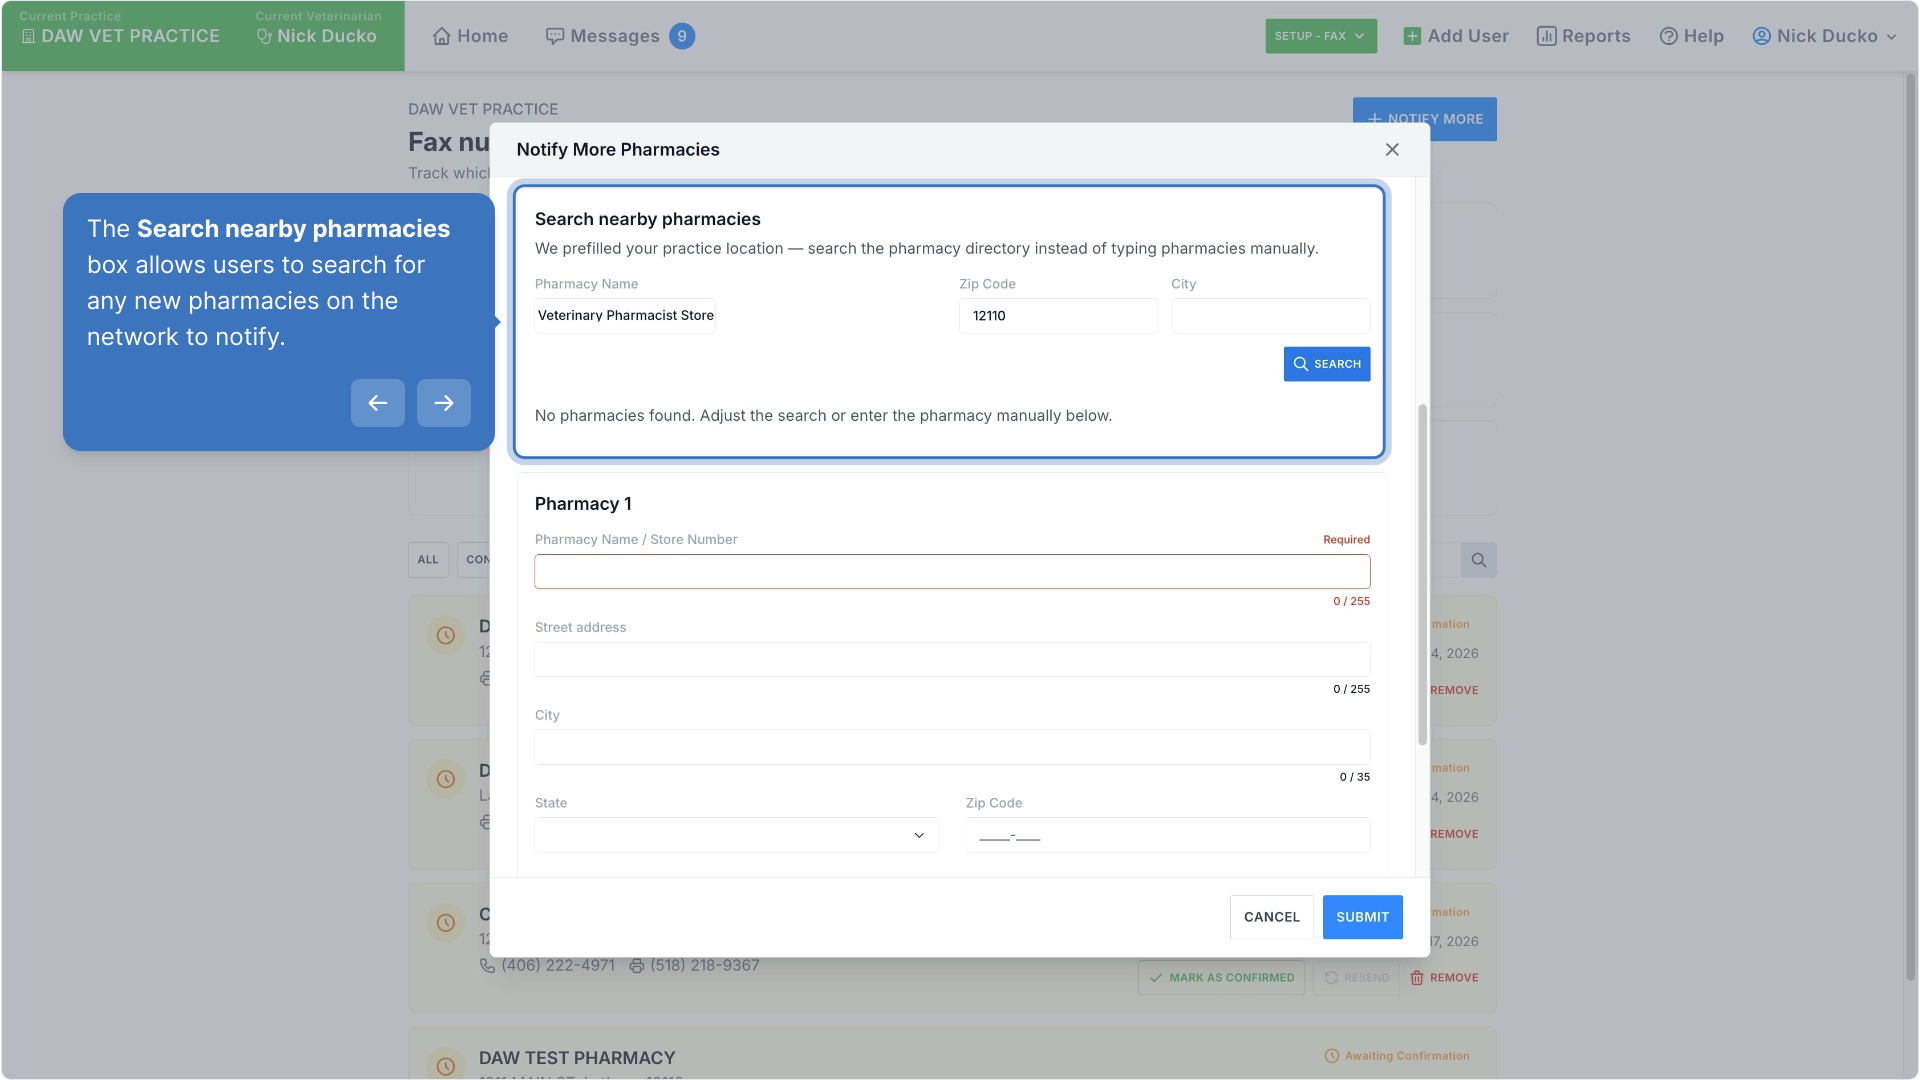Click the Help question mark icon
Screen dimensions: 1920x1080
[1669, 36]
